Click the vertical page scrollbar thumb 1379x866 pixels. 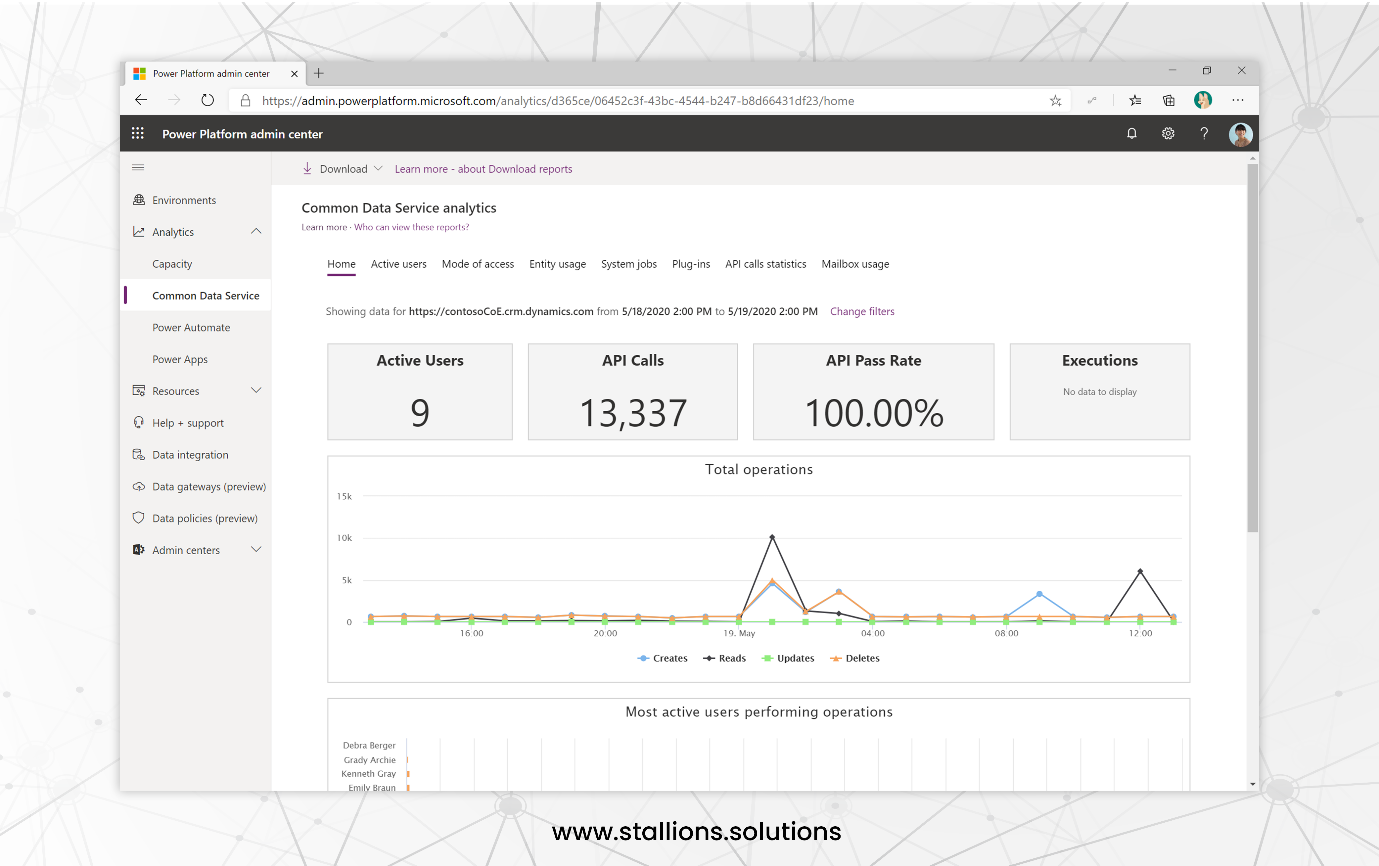[x=1253, y=346]
